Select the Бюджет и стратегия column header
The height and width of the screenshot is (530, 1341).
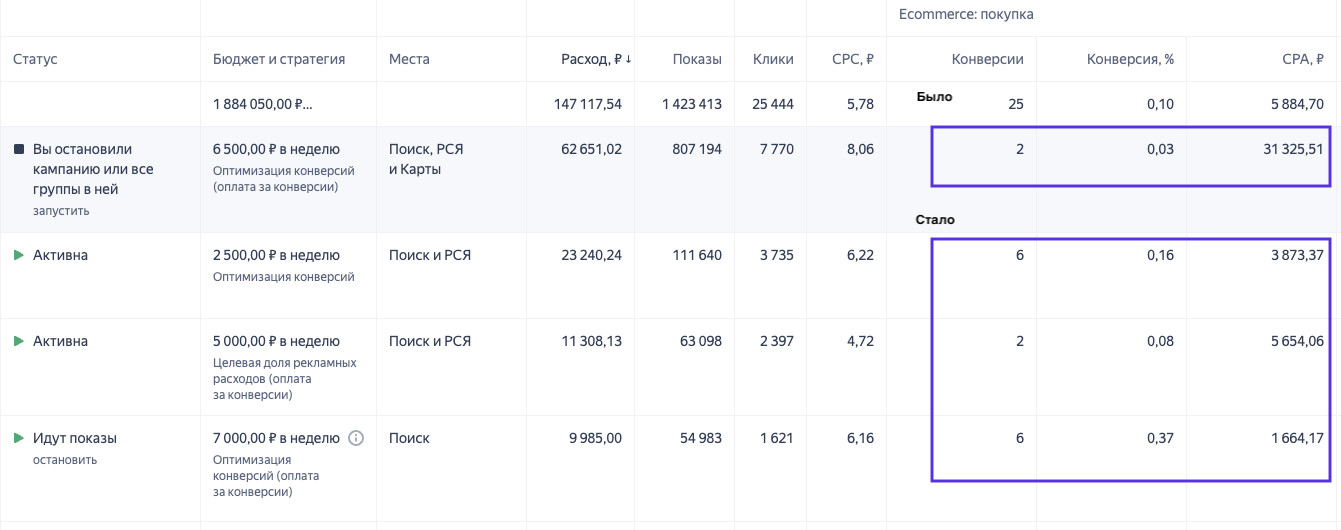(x=279, y=59)
